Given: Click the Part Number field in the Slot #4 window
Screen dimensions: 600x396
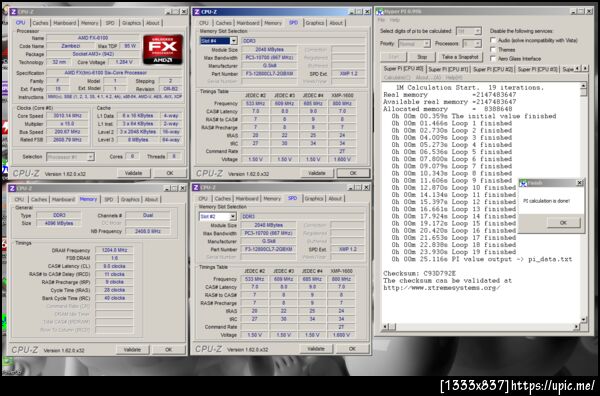Looking at the screenshot, I should point(269,74).
